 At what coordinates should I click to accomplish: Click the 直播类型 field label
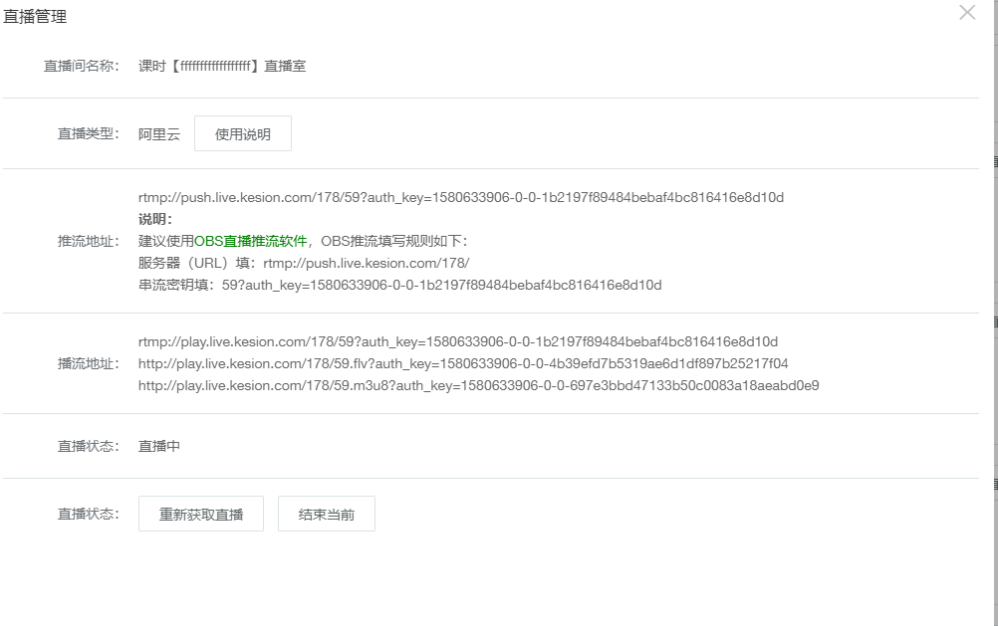click(88, 134)
